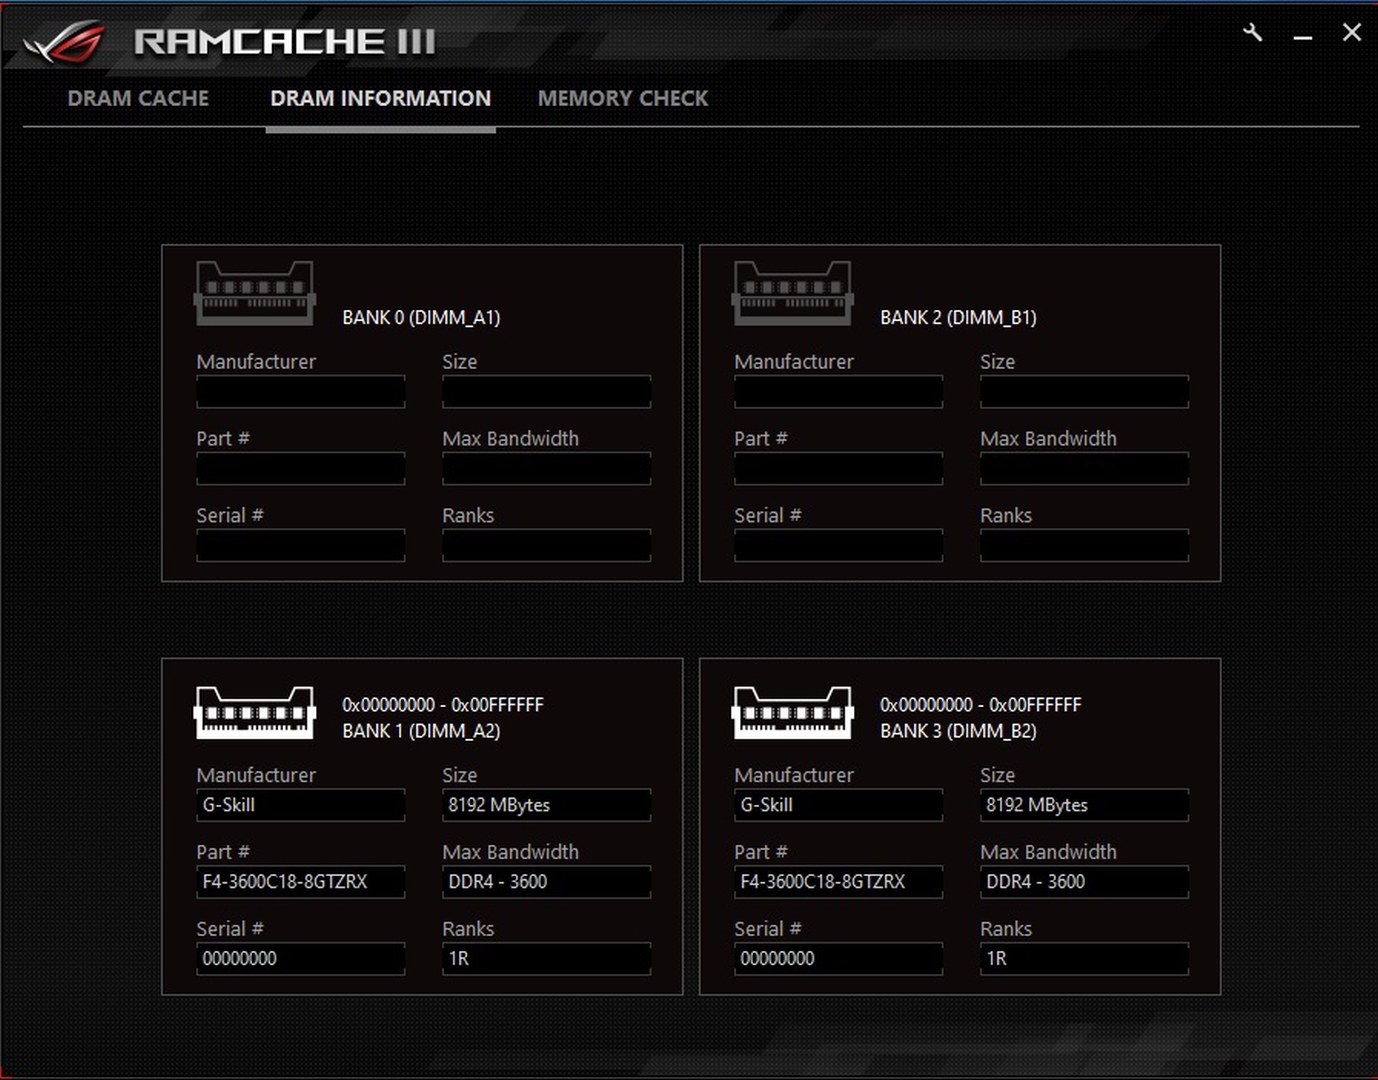The image size is (1378, 1080).
Task: Click the address range text above BANK 3
Action: 981,705
